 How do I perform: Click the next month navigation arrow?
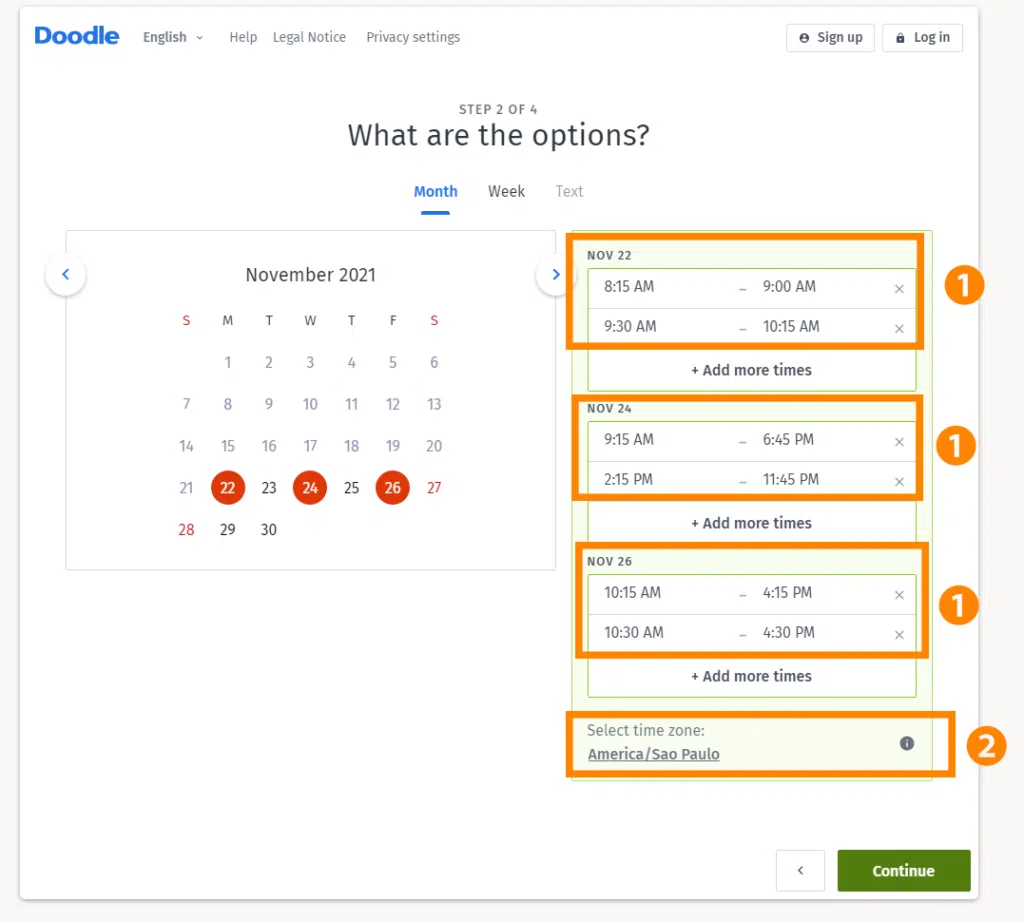pos(555,274)
